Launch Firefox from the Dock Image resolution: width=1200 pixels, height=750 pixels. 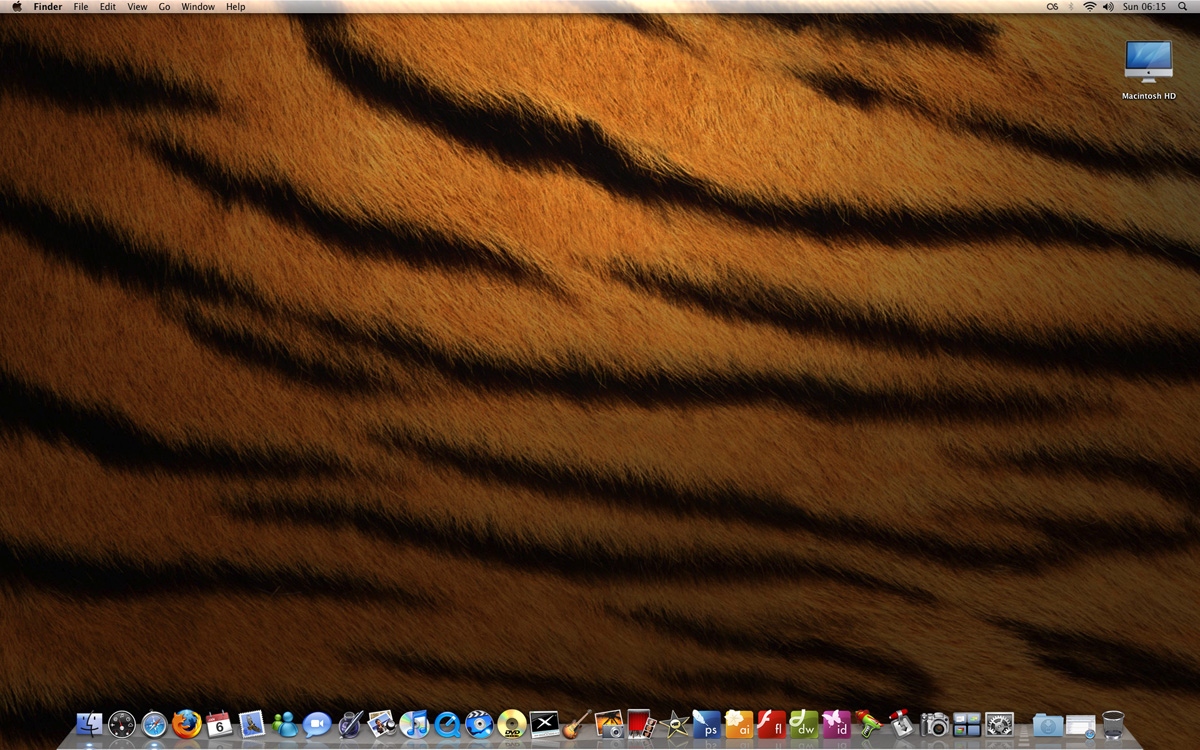(187, 724)
